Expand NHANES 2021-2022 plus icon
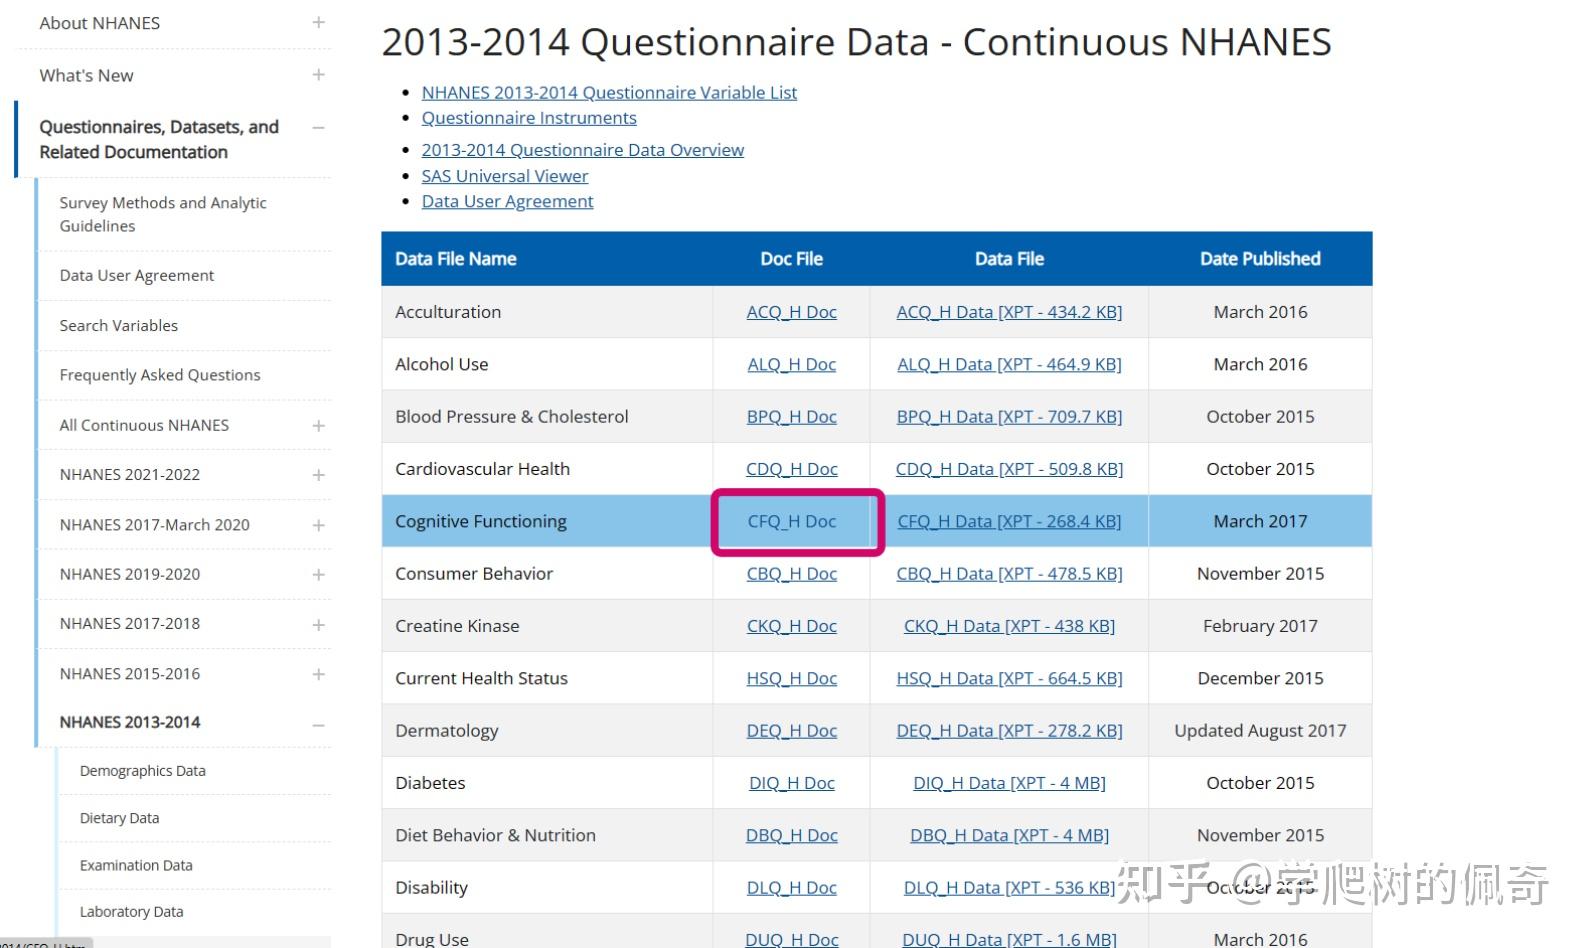Image resolution: width=1589 pixels, height=948 pixels. pyautogui.click(x=318, y=475)
